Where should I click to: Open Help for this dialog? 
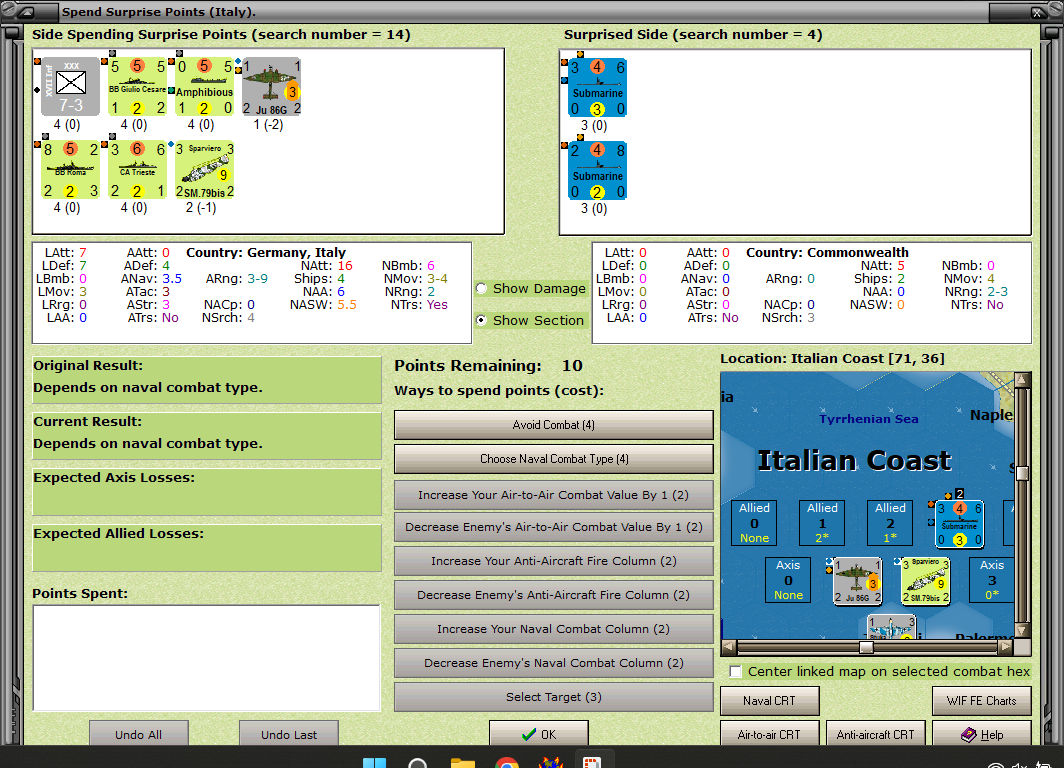(982, 734)
